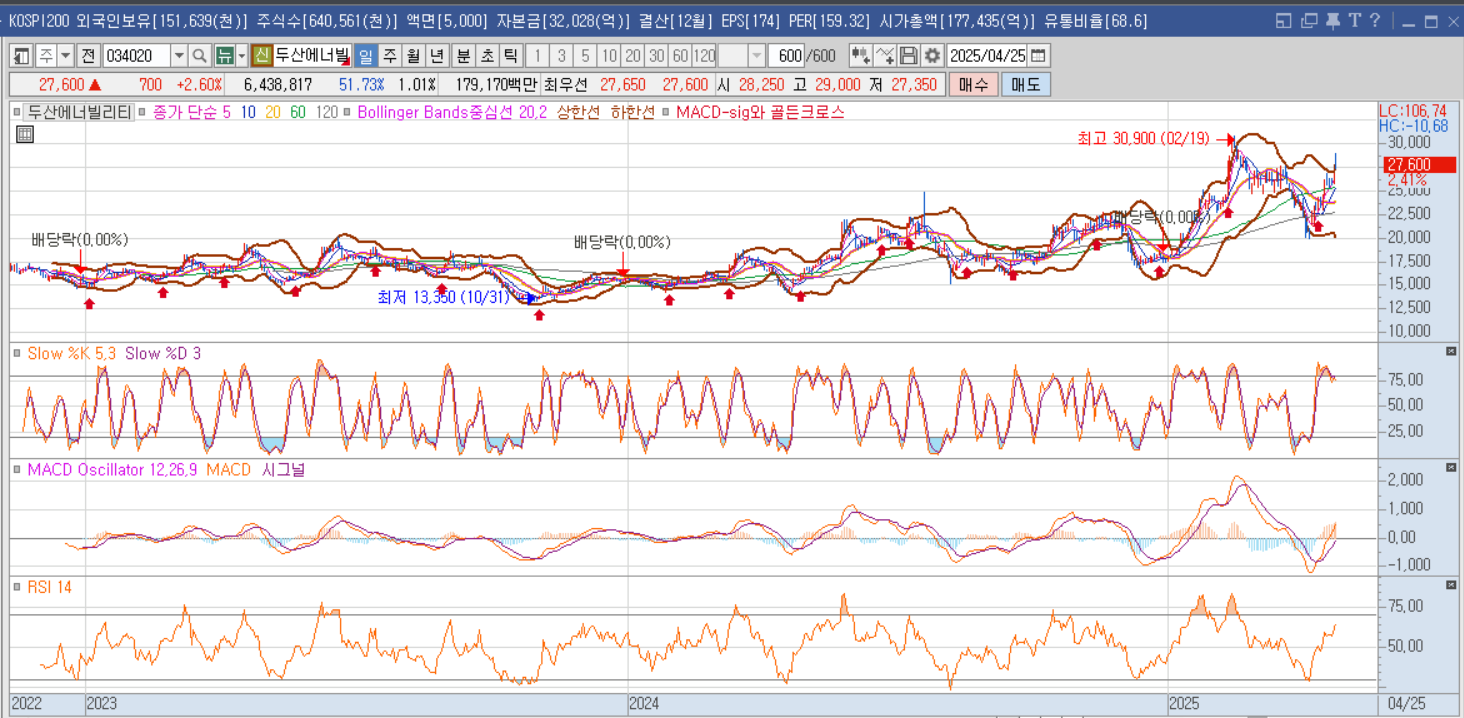Open chart settings gear icon
The height and width of the screenshot is (718, 1464).
pyautogui.click(x=932, y=56)
